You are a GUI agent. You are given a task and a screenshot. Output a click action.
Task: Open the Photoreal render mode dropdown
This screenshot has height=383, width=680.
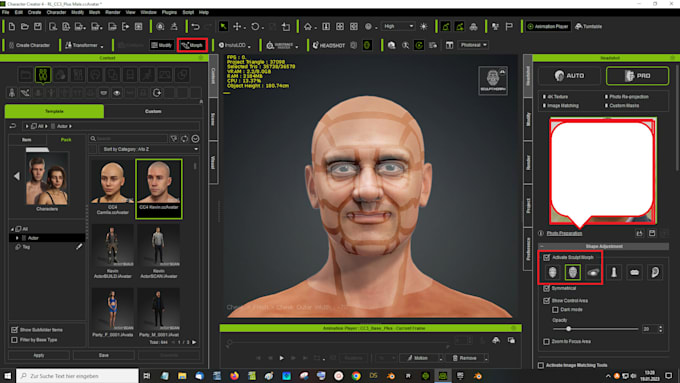pyautogui.click(x=473, y=45)
